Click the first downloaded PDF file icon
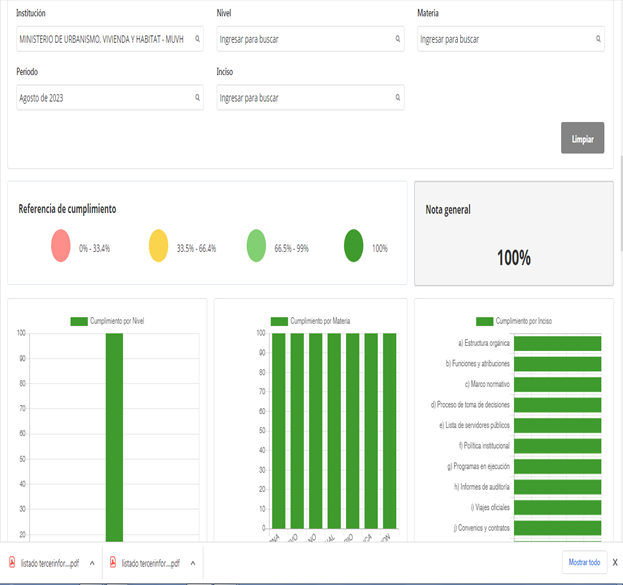The image size is (623, 585). tap(13, 563)
